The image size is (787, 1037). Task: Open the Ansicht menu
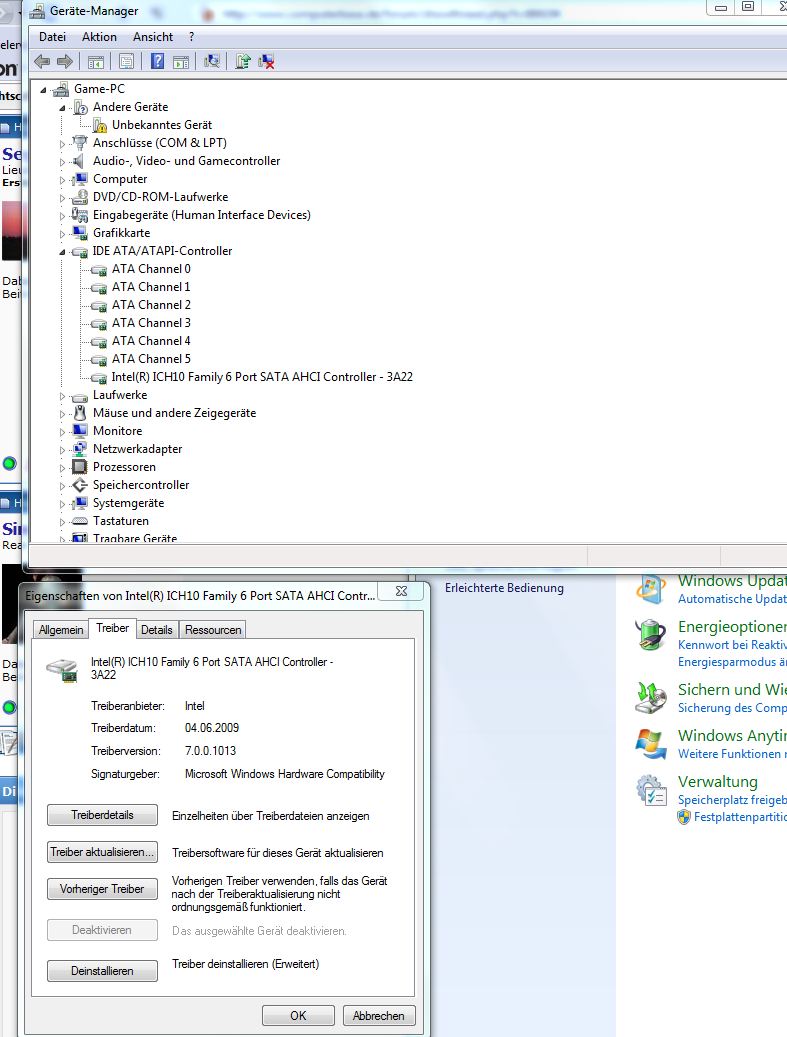click(x=153, y=37)
